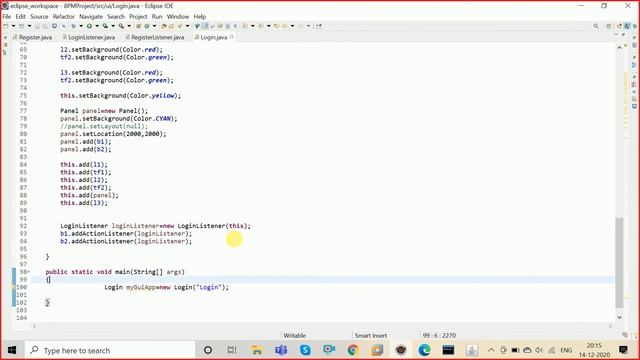Click the Debug bug toolbar icon
This screenshot has width=640, height=360.
point(73,26)
